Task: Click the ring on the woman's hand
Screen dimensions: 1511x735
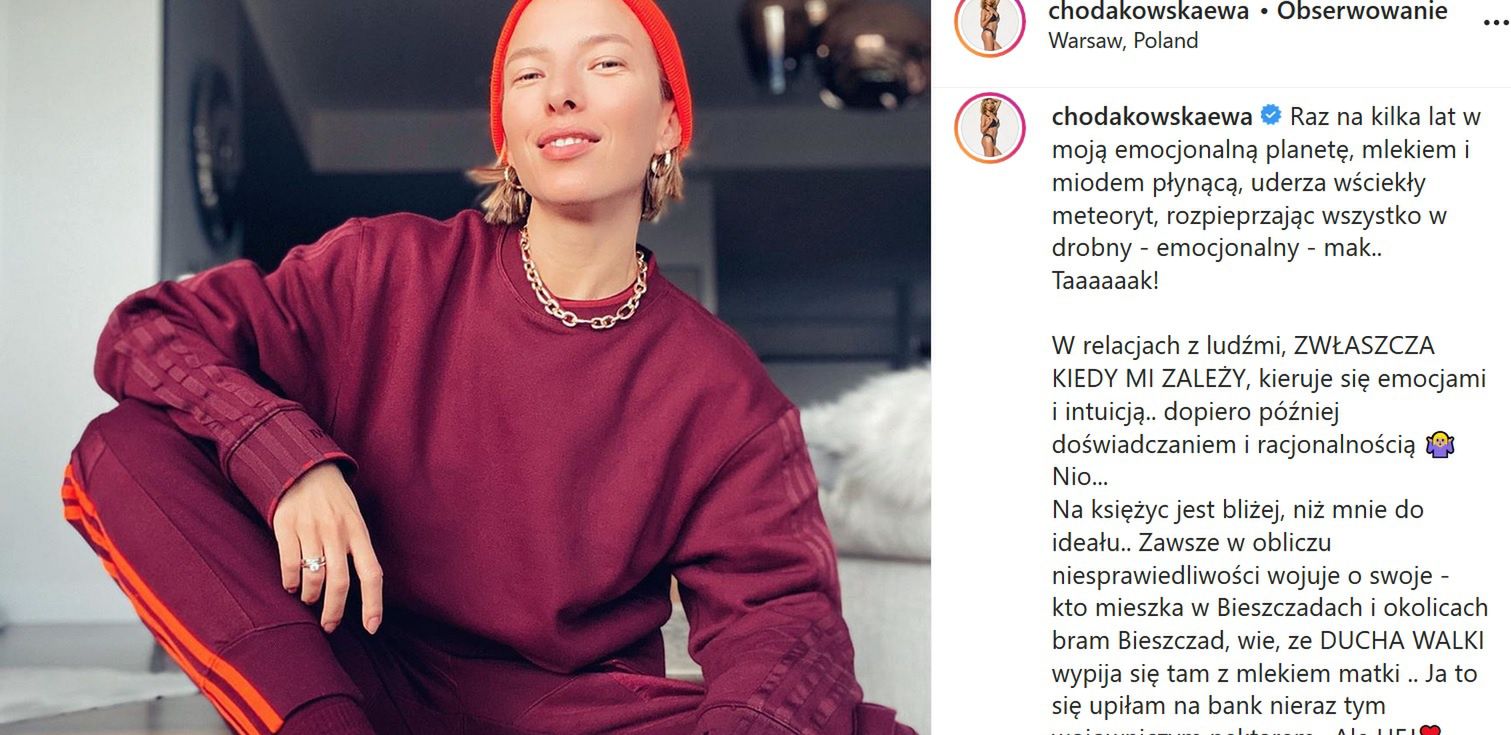Action: (x=313, y=563)
